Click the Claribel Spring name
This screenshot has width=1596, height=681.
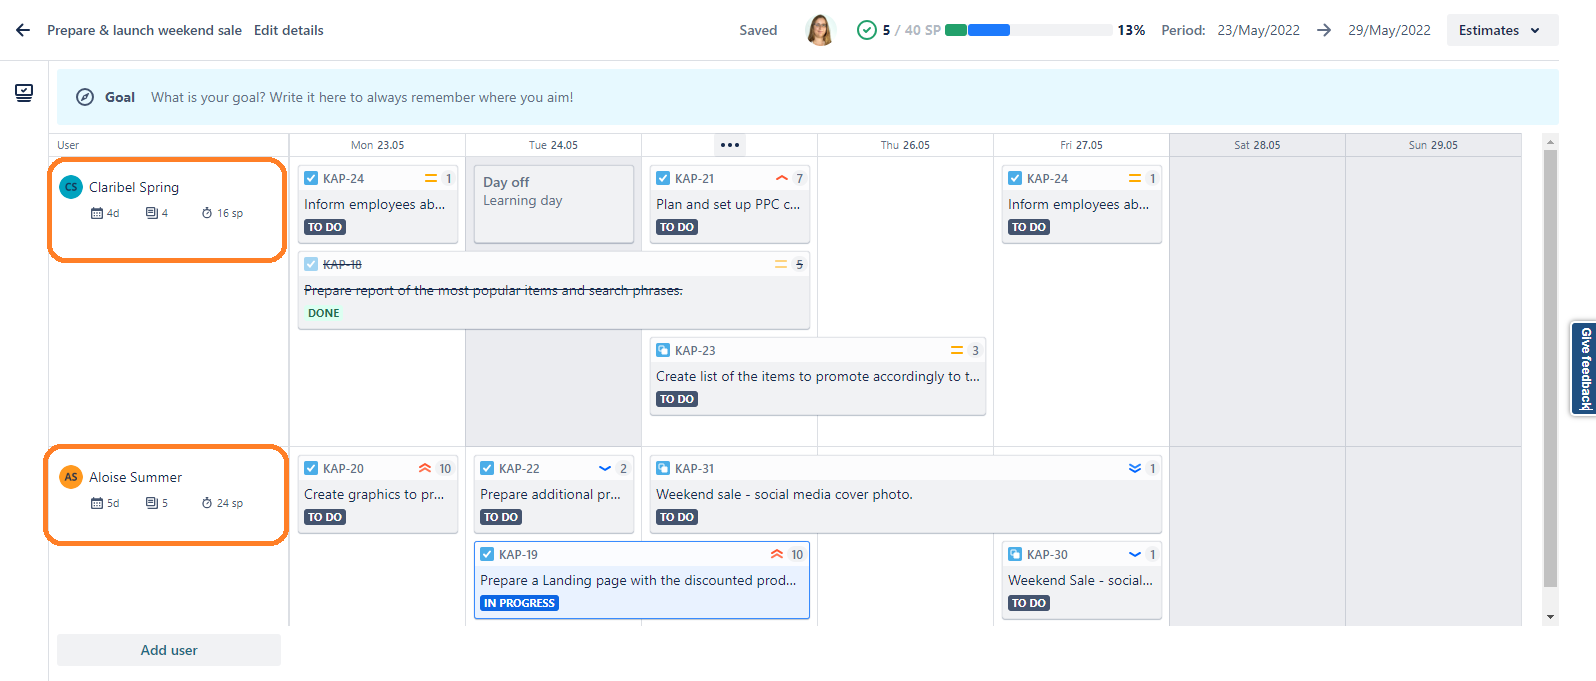(134, 187)
